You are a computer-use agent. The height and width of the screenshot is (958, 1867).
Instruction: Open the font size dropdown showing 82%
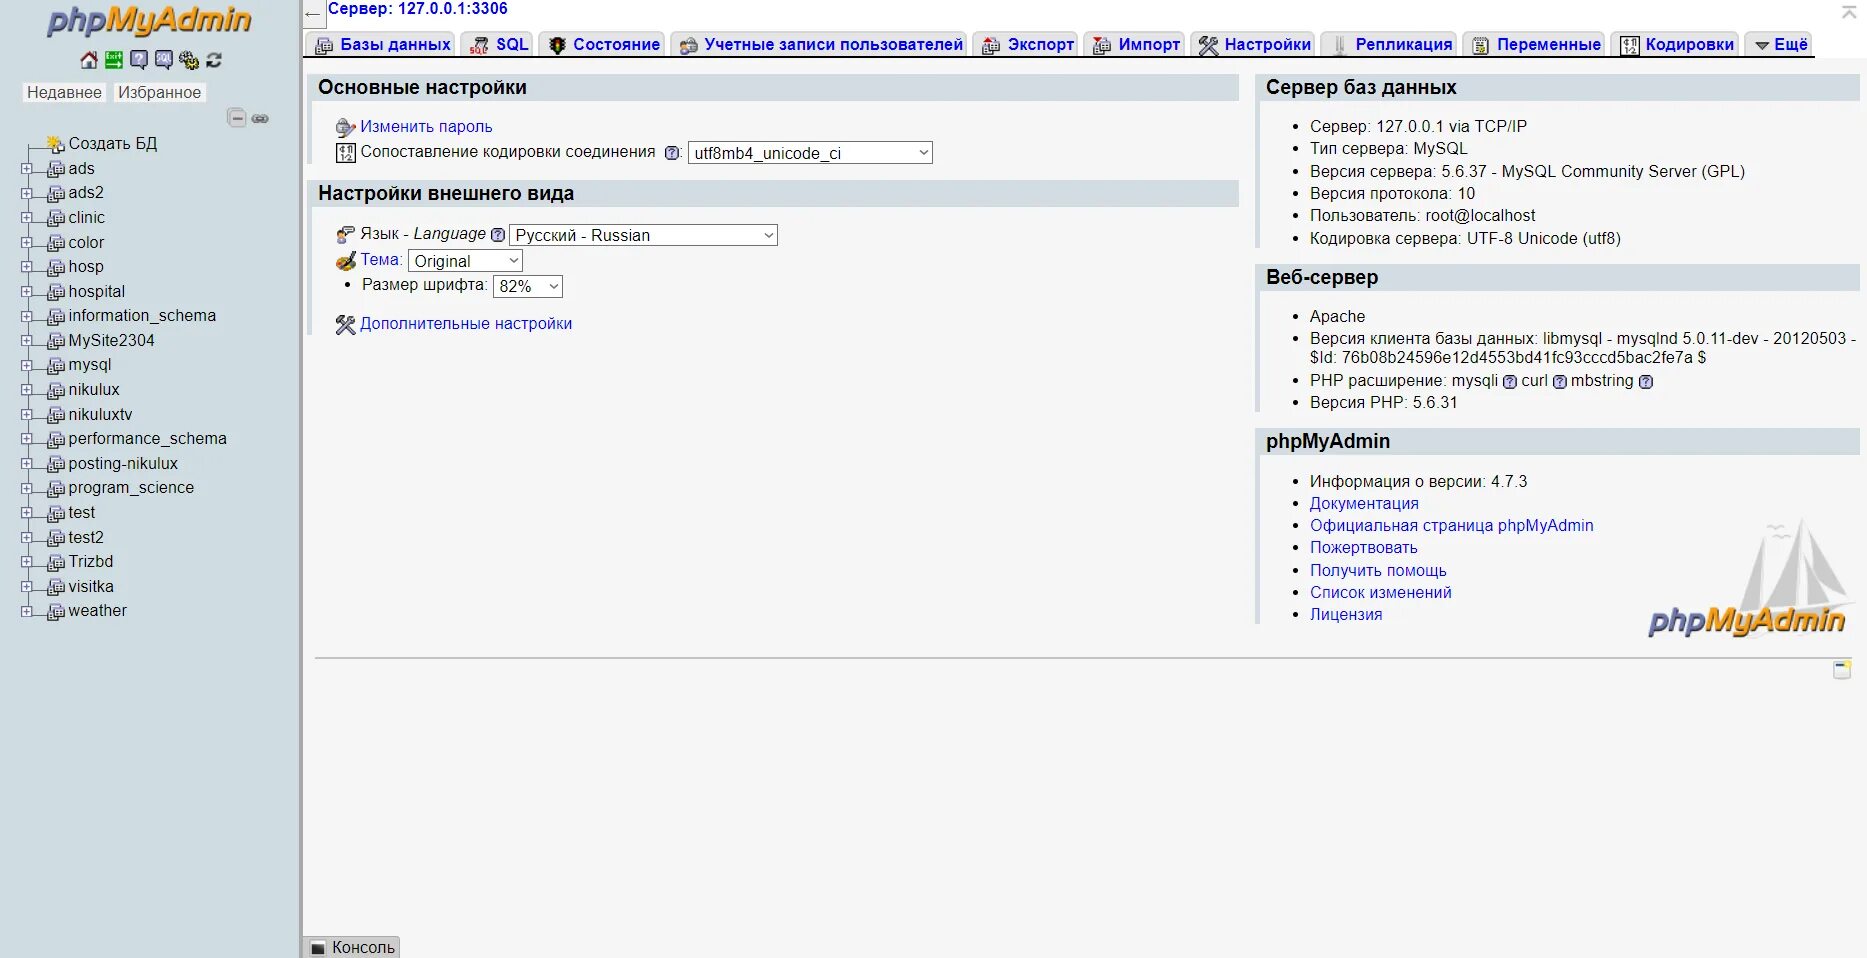(x=528, y=286)
